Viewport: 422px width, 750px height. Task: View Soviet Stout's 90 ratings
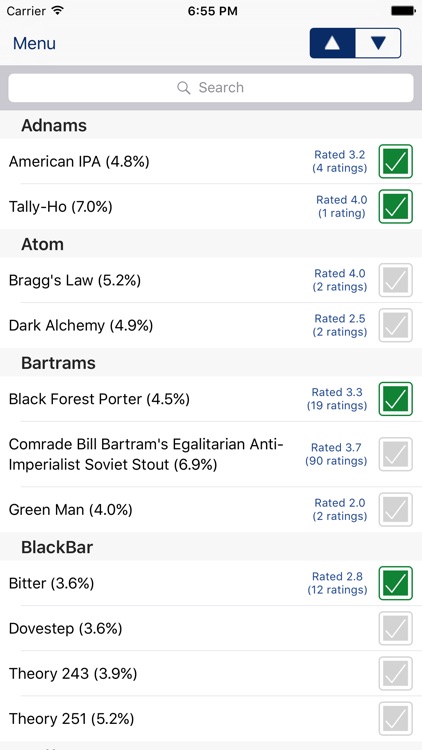(336, 454)
